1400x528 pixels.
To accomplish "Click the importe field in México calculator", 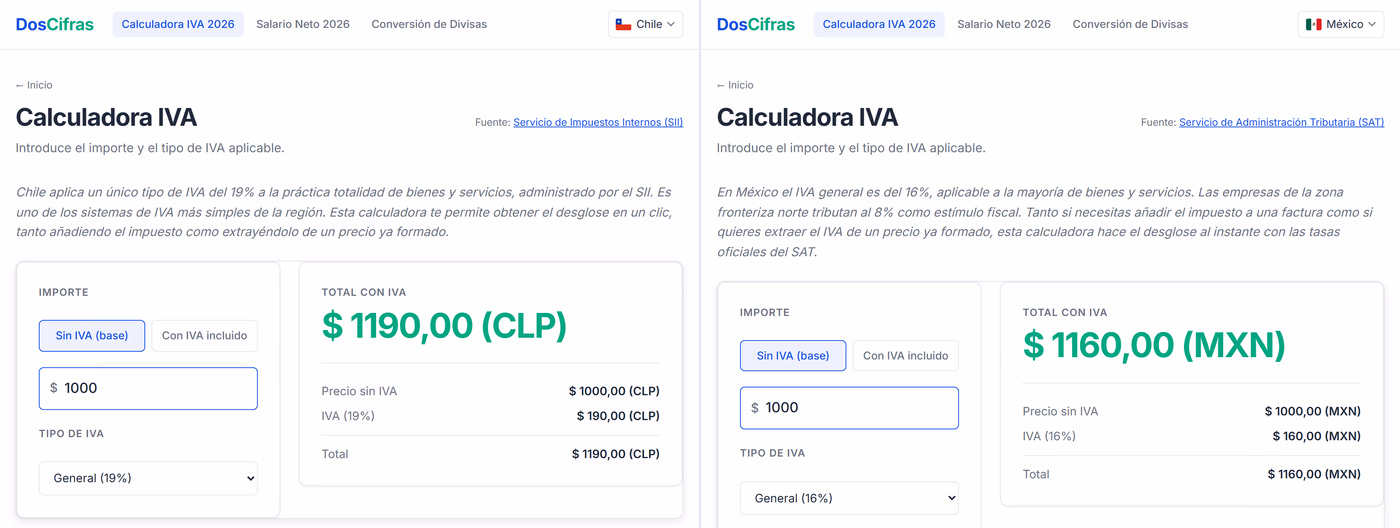I will (x=849, y=408).
